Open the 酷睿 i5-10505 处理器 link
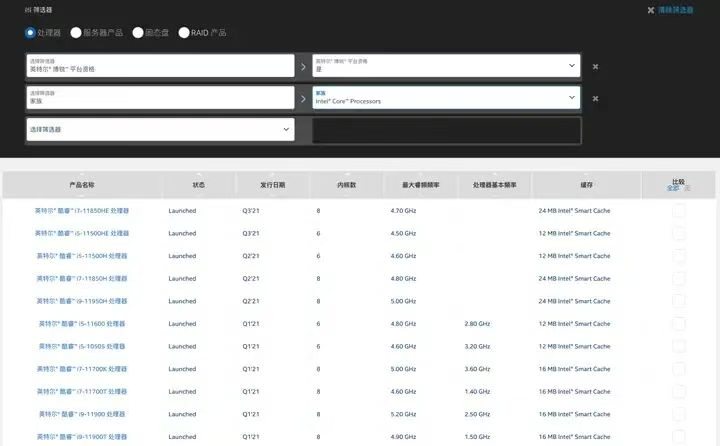The height and width of the screenshot is (446, 720). (x=82, y=346)
